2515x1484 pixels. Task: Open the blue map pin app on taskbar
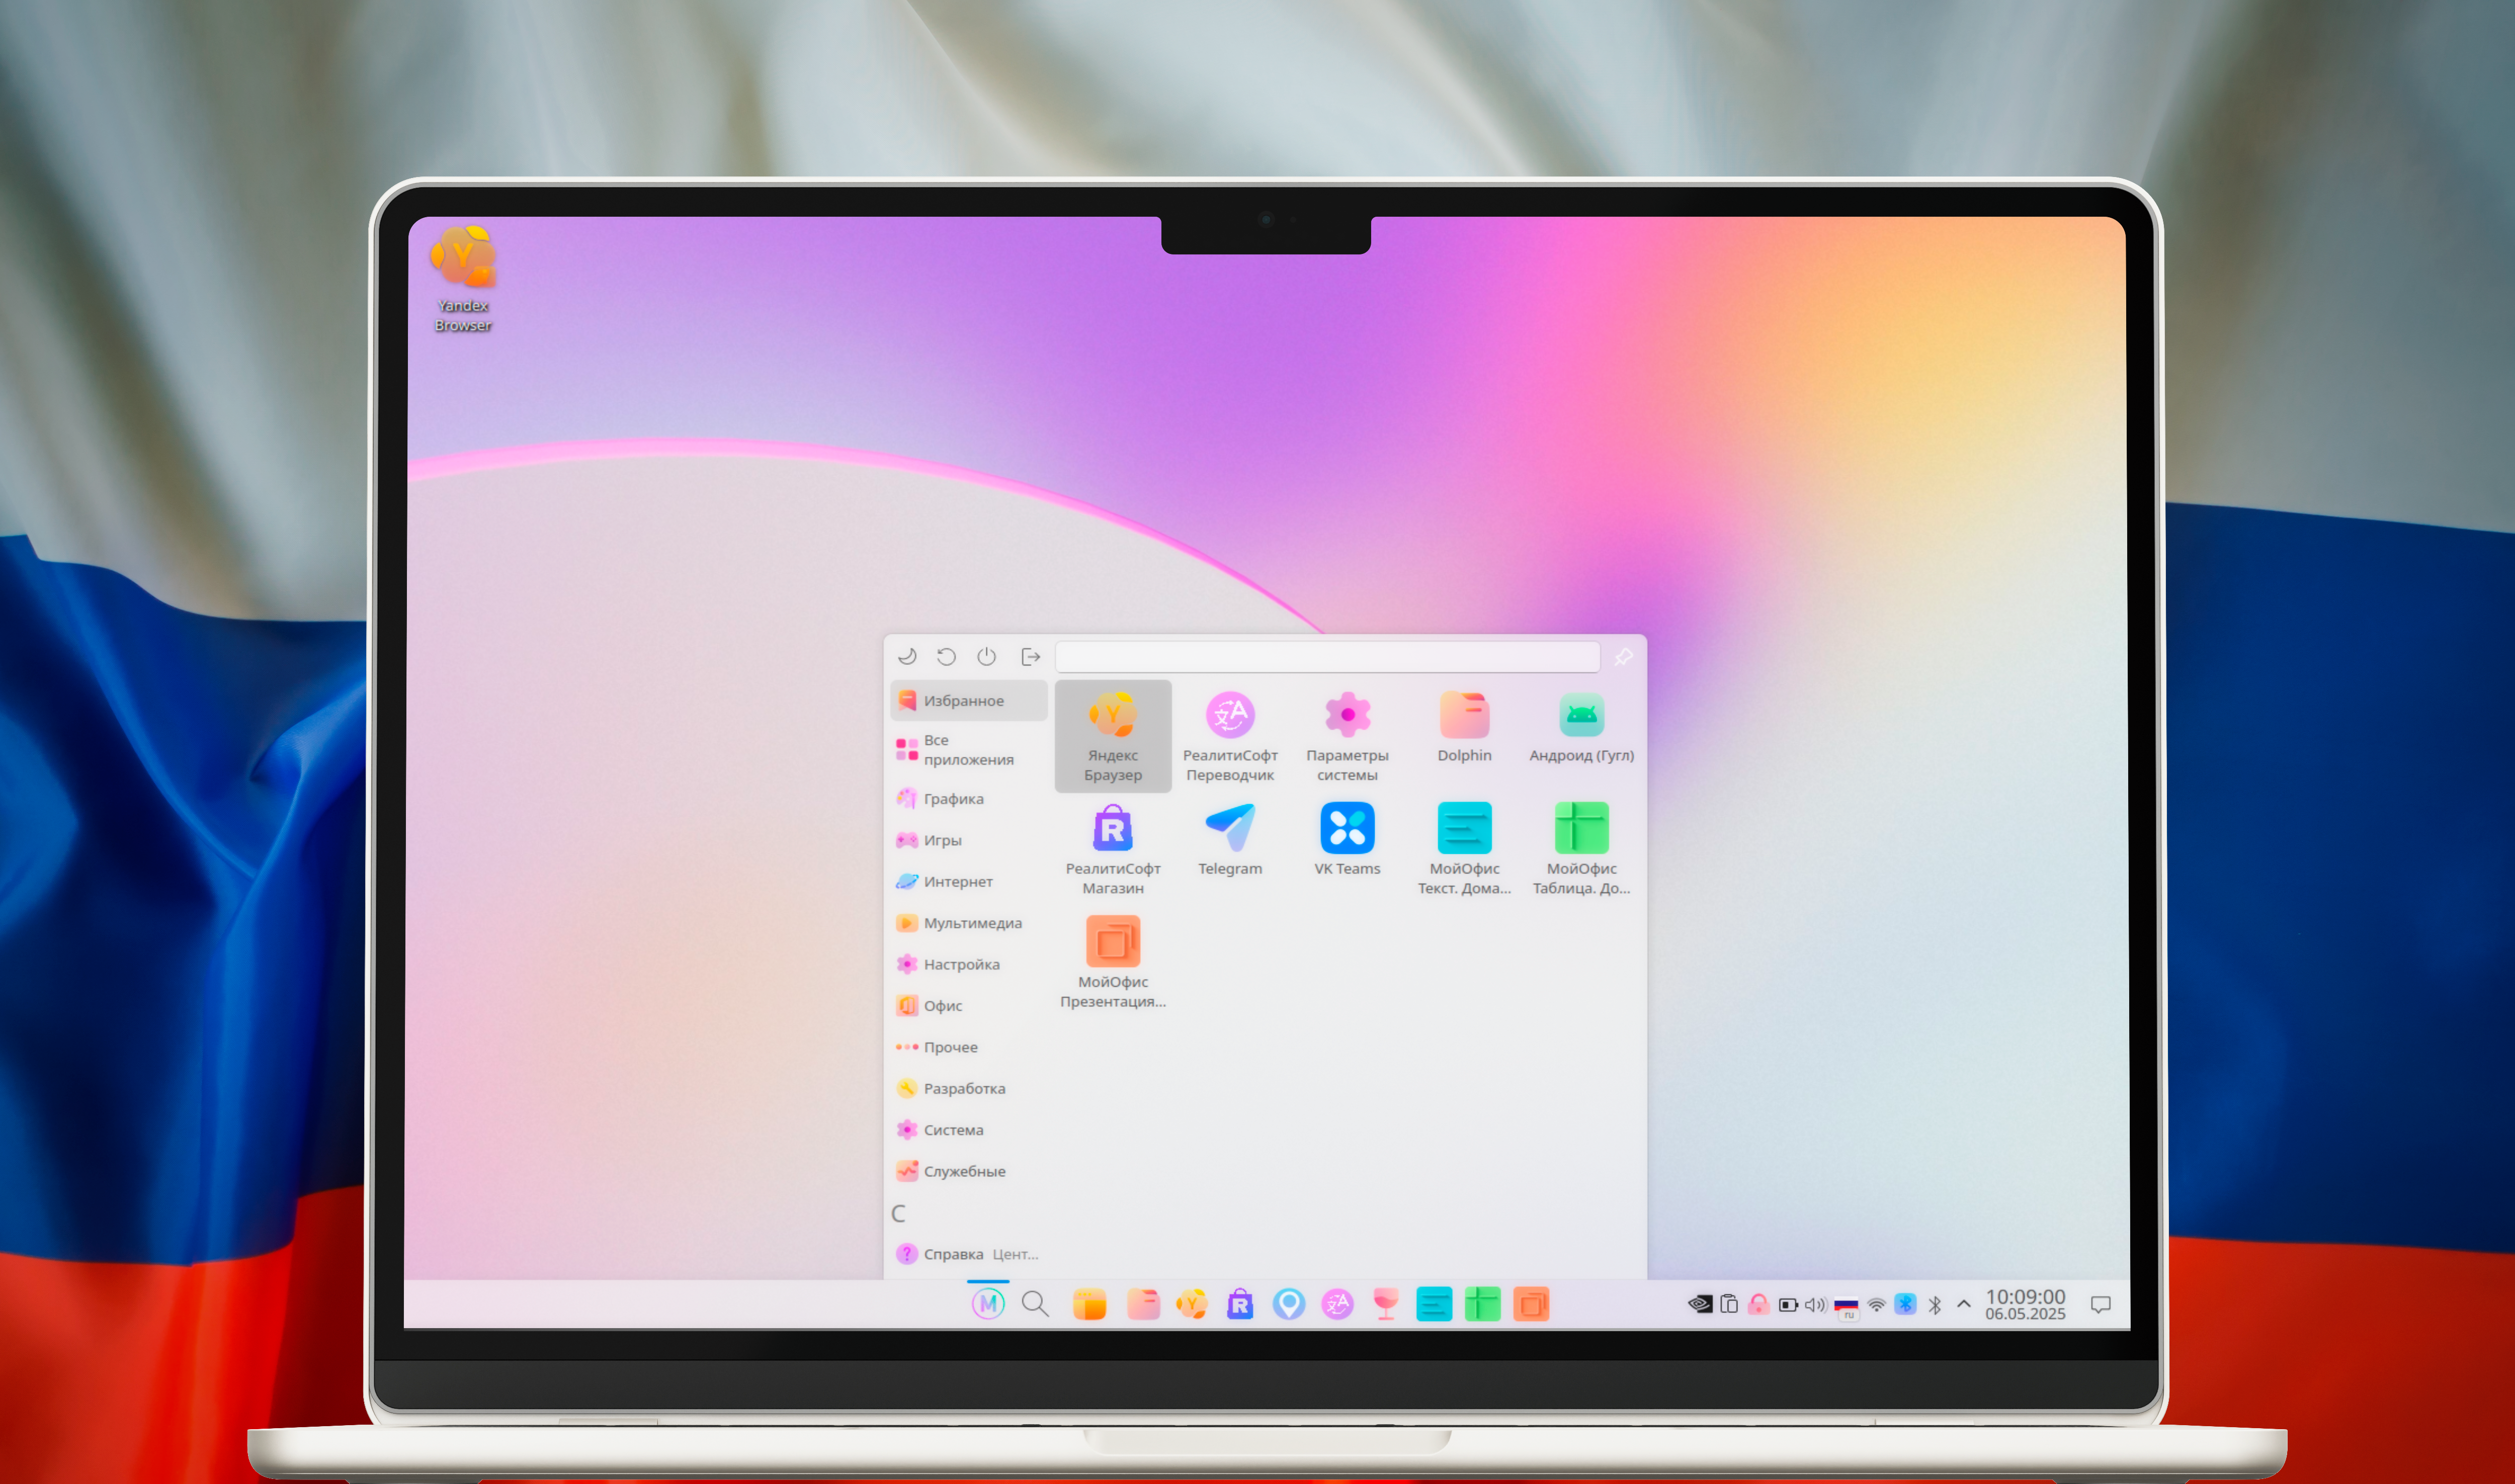click(1289, 1304)
